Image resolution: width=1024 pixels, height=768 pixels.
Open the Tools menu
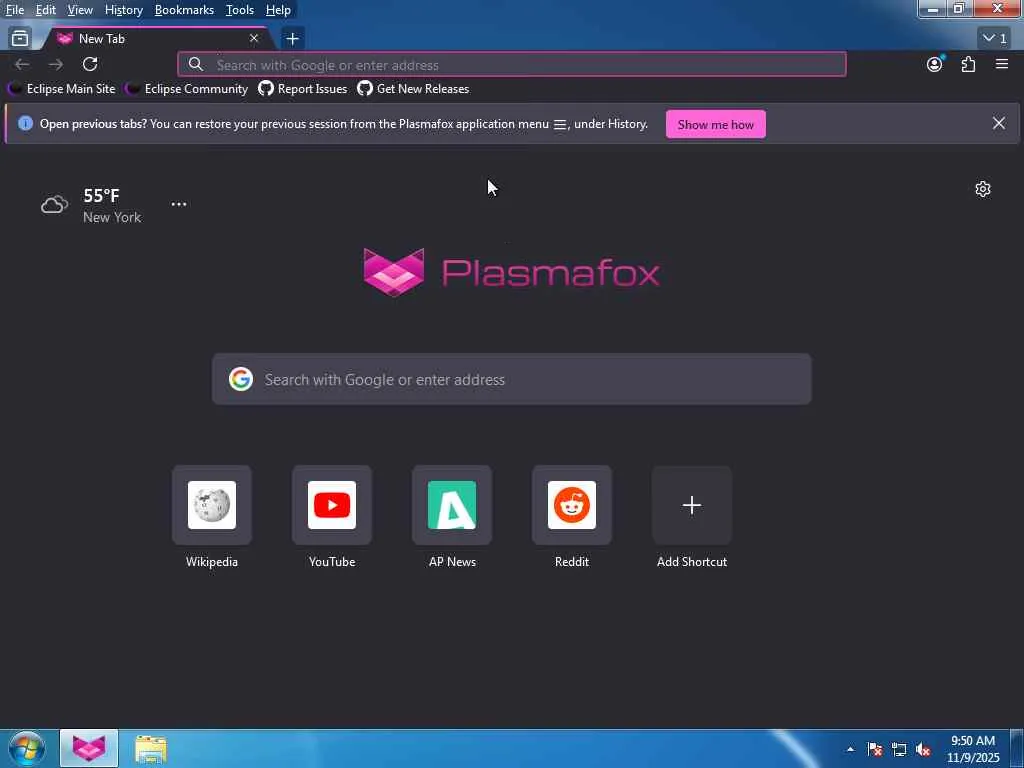point(240,10)
